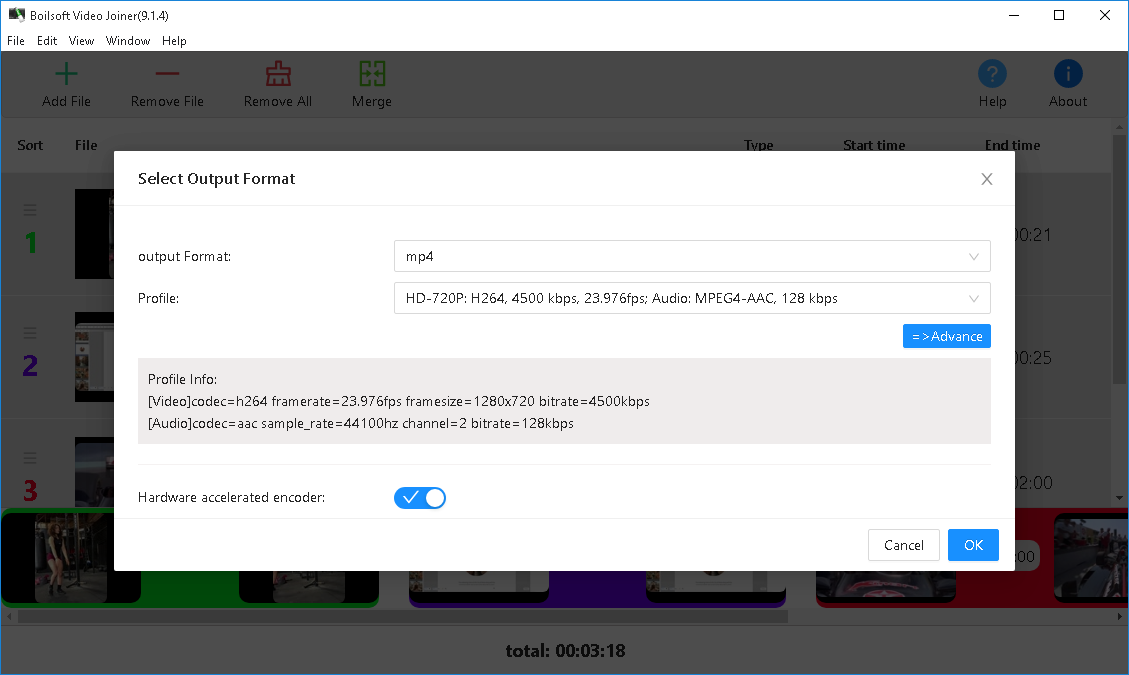Click the [Audio]codec=aac profile info line
1129x675 pixels.
[361, 424]
